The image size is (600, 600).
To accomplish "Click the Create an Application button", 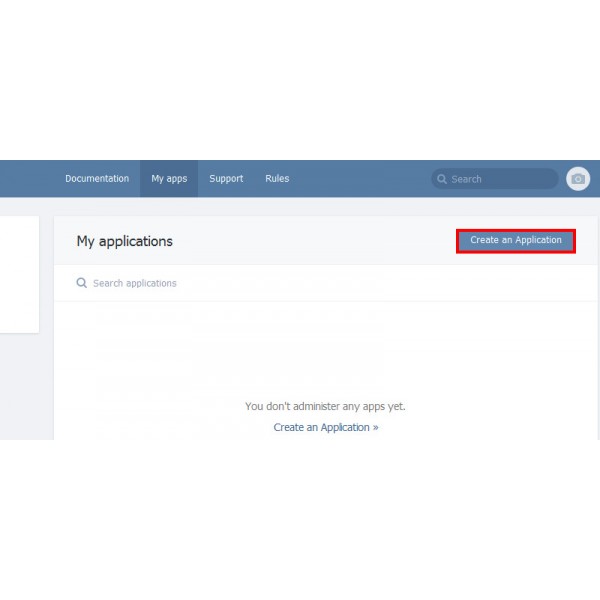I will point(516,241).
